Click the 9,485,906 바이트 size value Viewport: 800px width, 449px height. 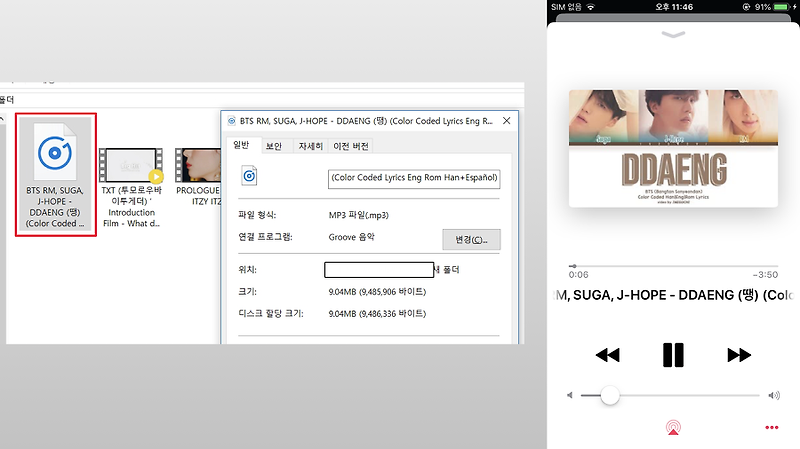(392, 292)
